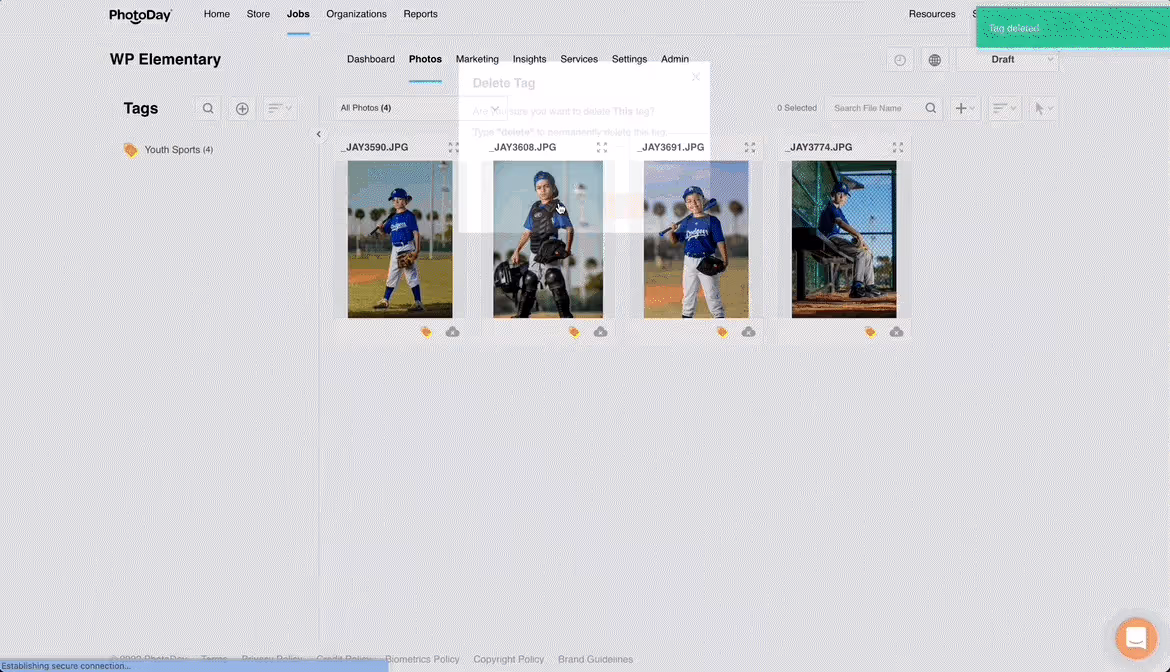Screen dimensions: 1170x672
Task: Open the Reports menu
Action: (x=420, y=14)
